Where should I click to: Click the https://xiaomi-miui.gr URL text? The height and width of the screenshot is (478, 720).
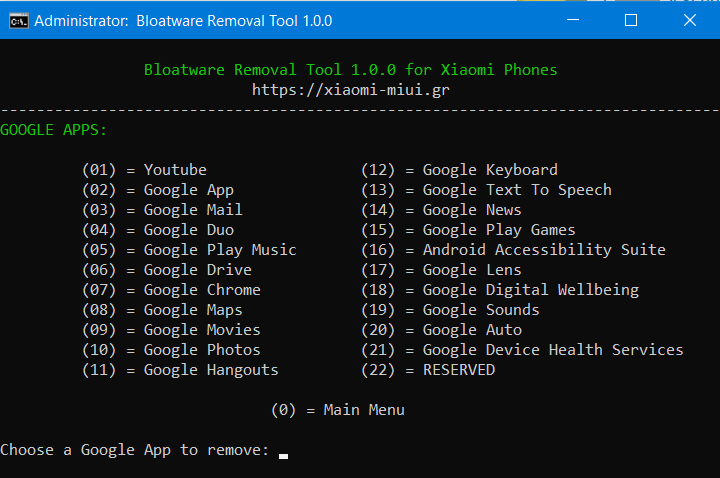[351, 90]
